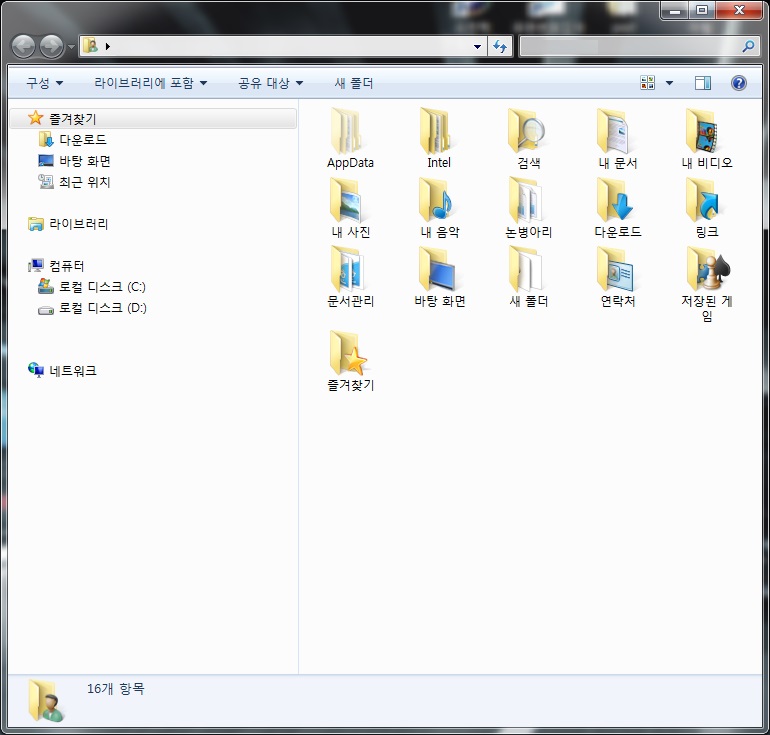Click the Forward navigation button
The width and height of the screenshot is (770, 735).
52,47
